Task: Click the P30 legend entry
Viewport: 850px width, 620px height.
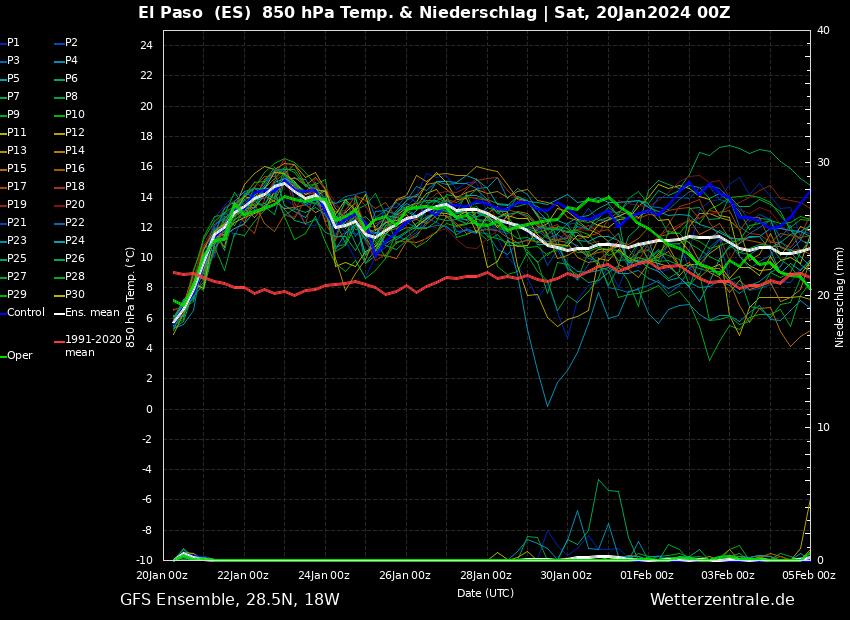Action: pyautogui.click(x=75, y=295)
